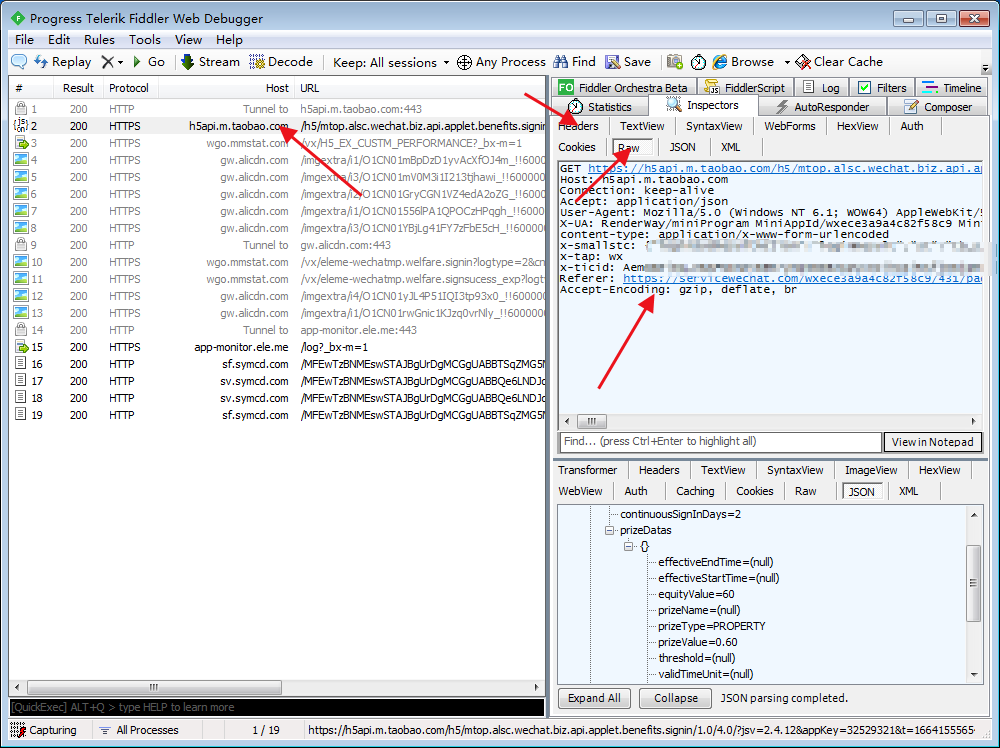Select request TextView inspector tab

pos(642,126)
